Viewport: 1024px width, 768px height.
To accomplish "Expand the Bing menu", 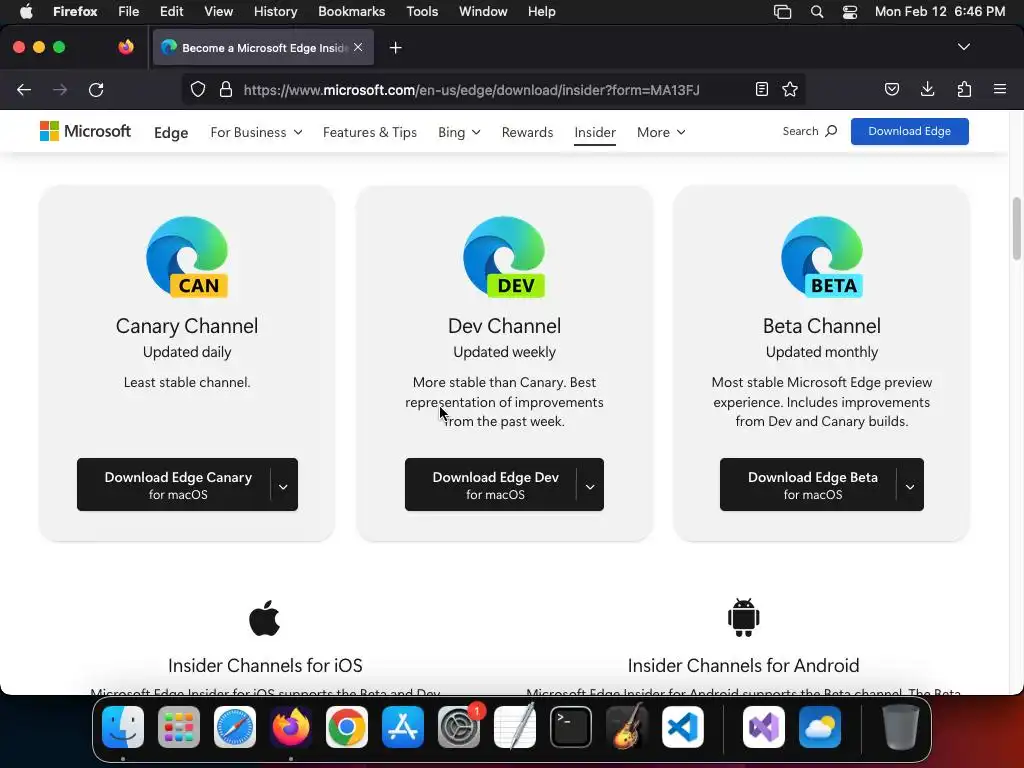I will [x=459, y=133].
